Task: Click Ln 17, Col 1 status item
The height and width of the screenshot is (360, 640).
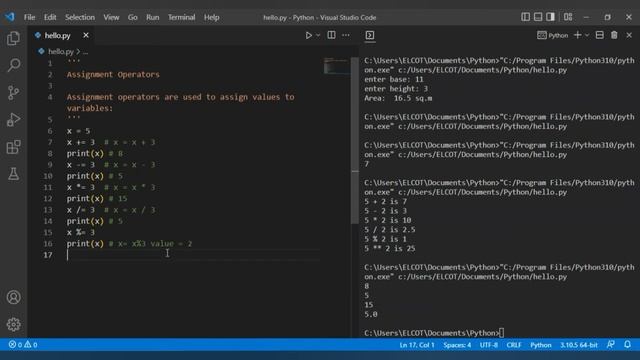Action: click(x=417, y=345)
